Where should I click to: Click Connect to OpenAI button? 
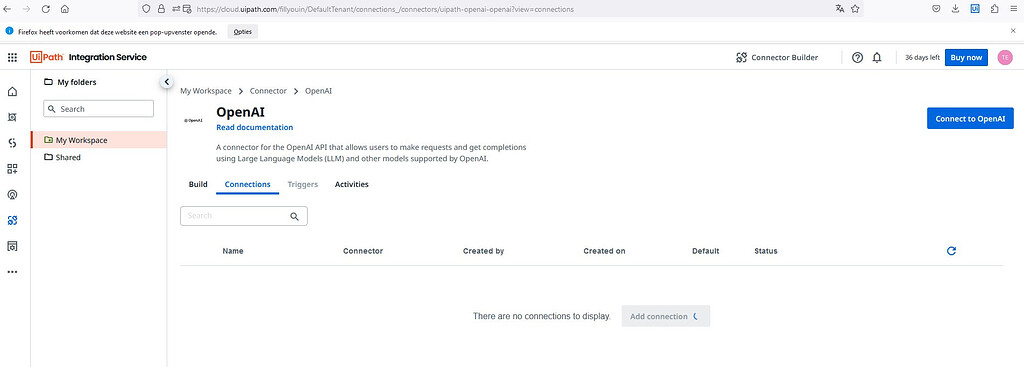pyautogui.click(x=970, y=118)
